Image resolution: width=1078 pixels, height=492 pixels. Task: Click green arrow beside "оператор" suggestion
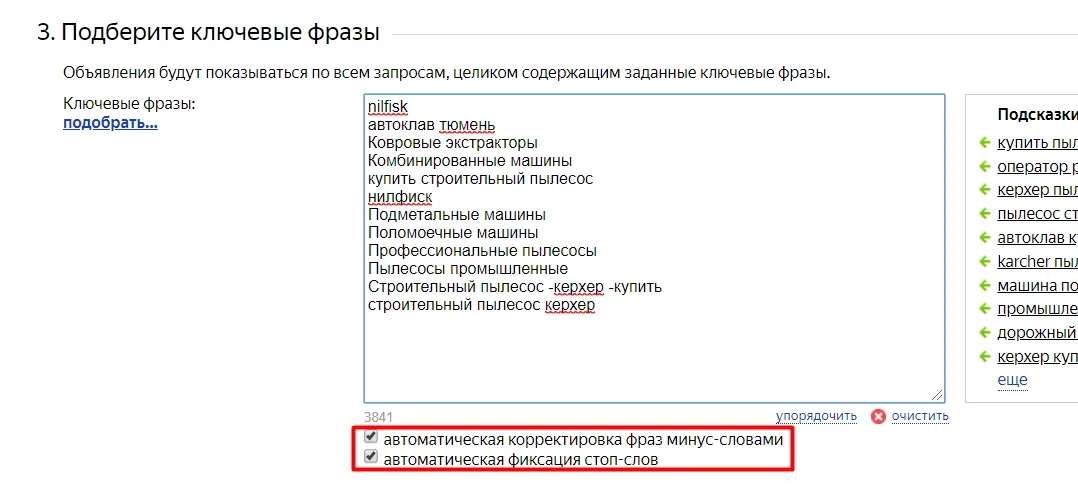tap(984, 166)
